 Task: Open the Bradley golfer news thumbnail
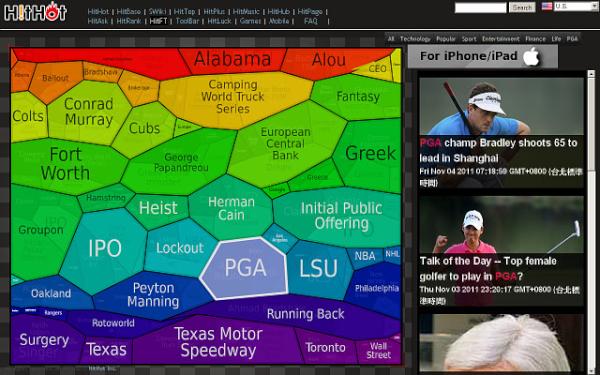[501, 106]
